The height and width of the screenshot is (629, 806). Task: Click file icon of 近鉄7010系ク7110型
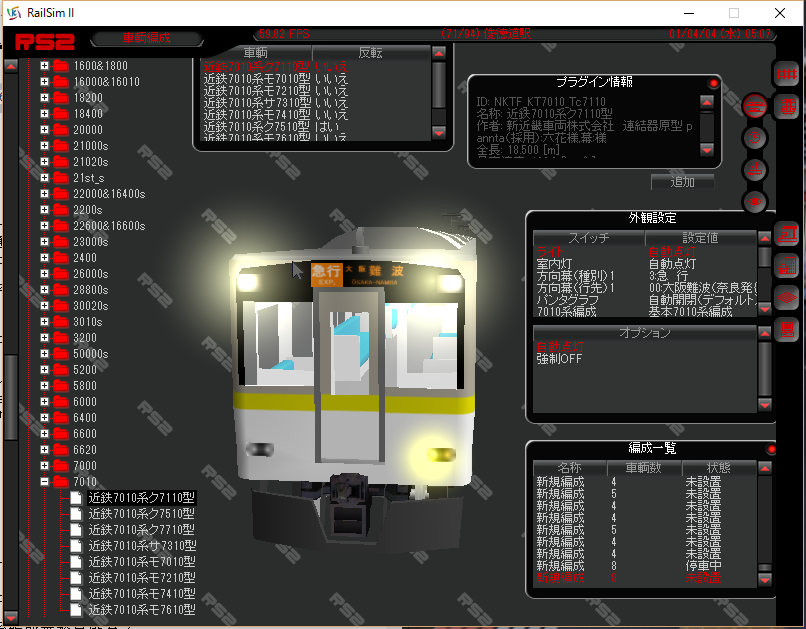tap(76, 498)
